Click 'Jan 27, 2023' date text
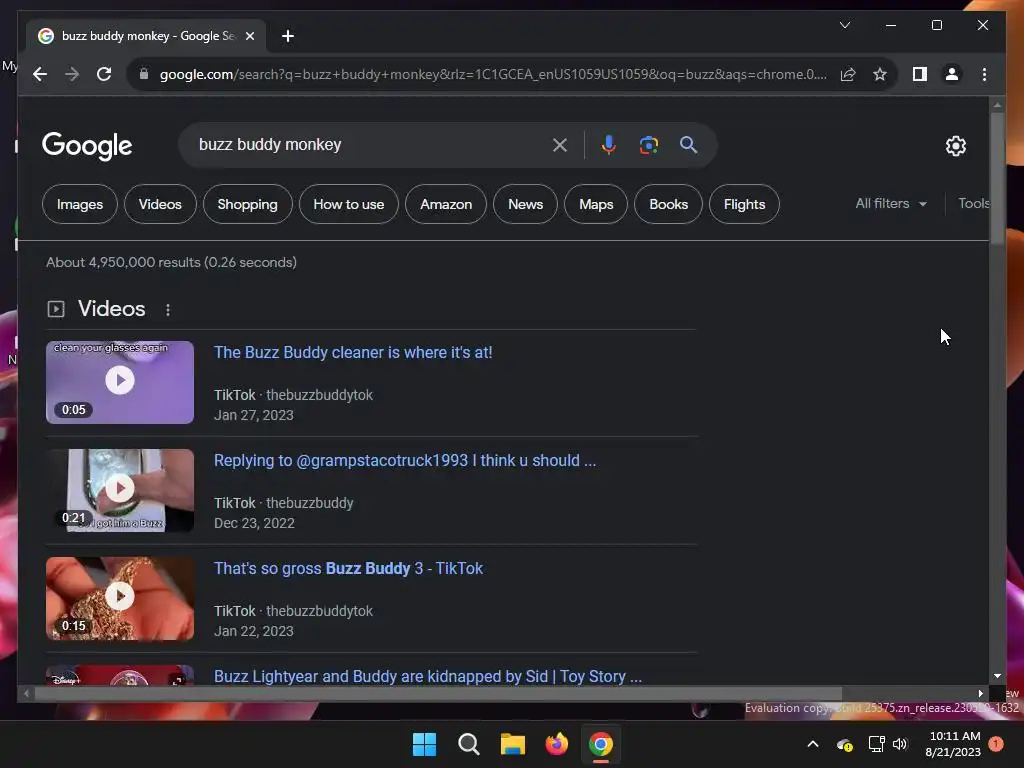Viewport: 1024px width, 768px height. click(254, 415)
